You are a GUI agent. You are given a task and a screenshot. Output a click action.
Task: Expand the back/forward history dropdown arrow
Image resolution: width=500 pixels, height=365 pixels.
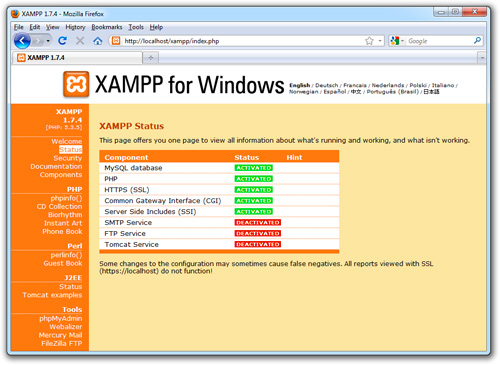click(x=48, y=41)
